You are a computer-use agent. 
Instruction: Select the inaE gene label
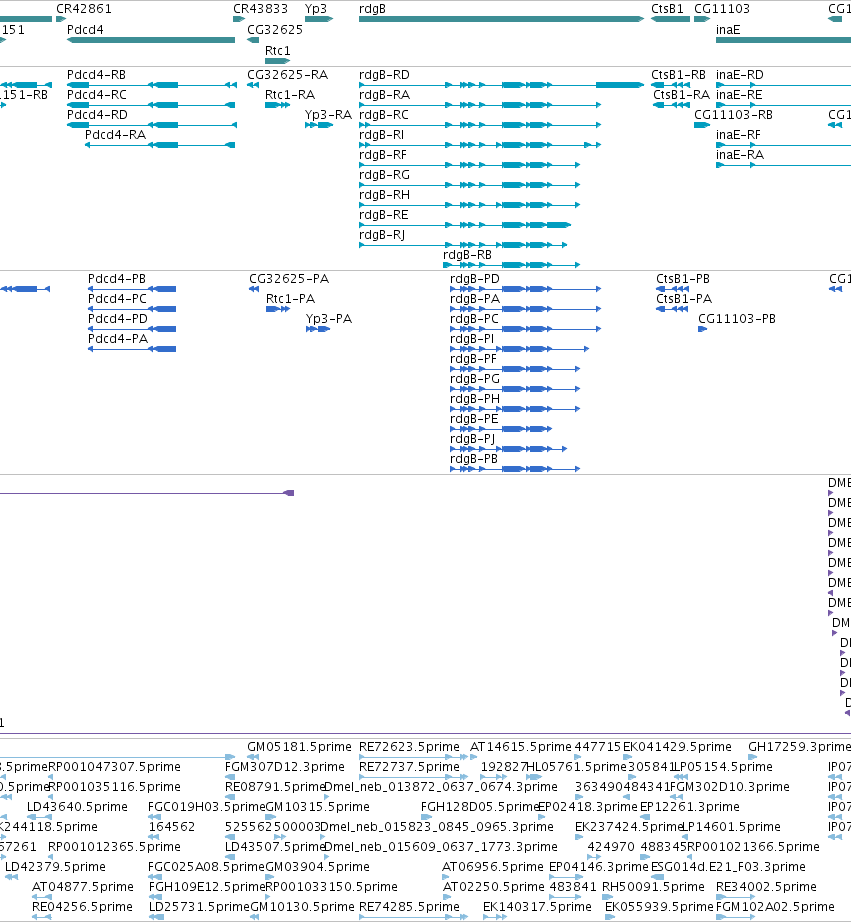(728, 29)
